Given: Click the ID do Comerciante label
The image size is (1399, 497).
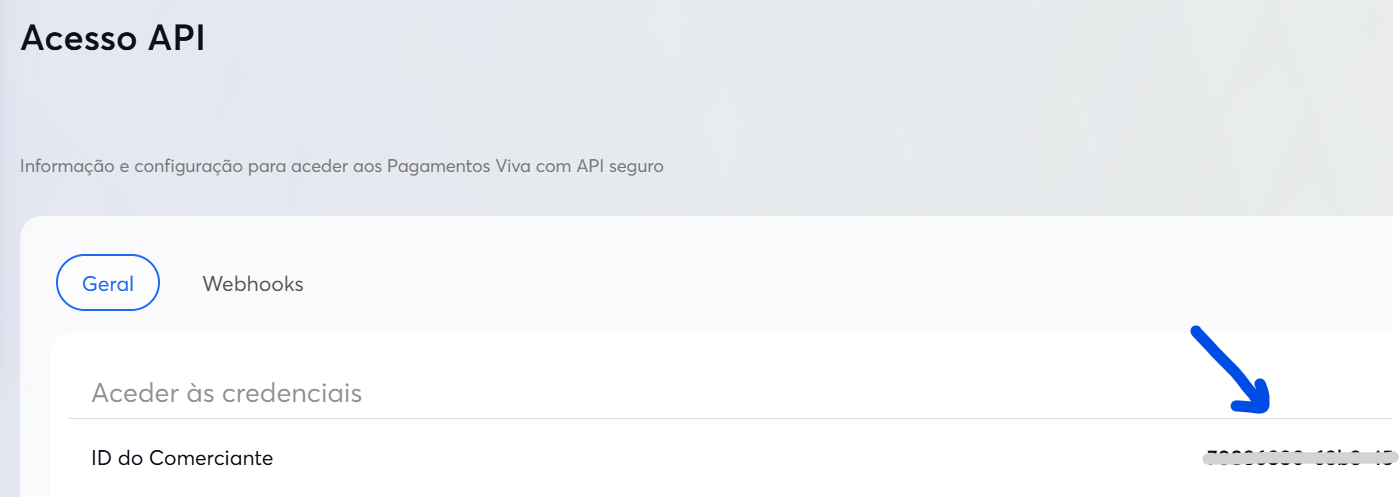Looking at the screenshot, I should (x=182, y=459).
